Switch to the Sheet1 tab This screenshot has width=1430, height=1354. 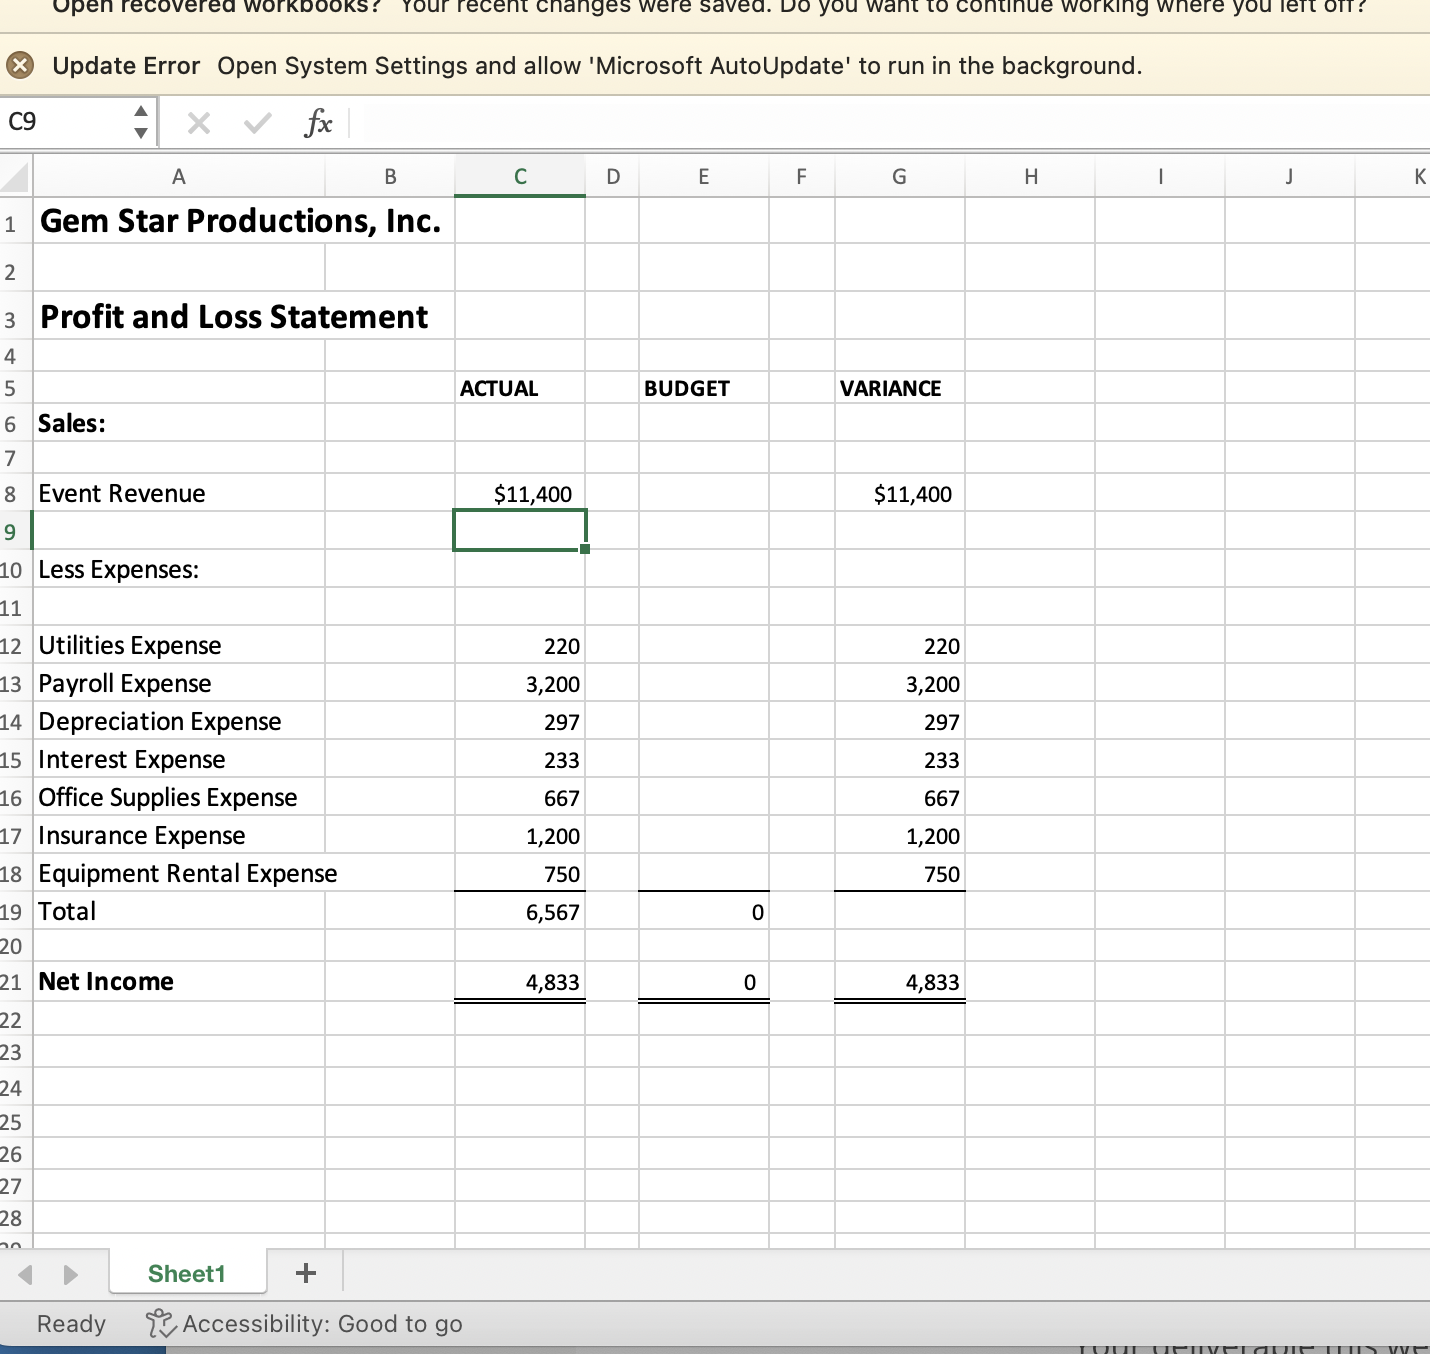tap(187, 1273)
